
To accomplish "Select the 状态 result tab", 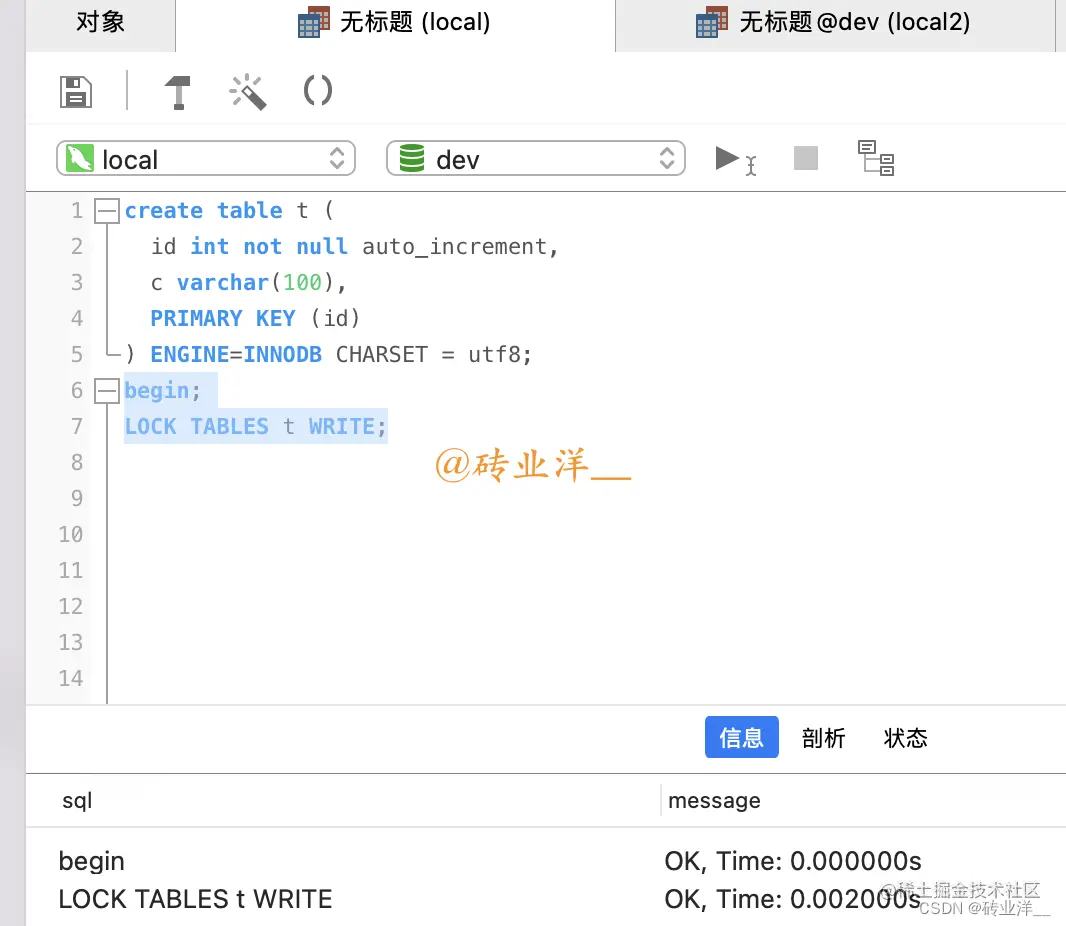I will coord(905,738).
